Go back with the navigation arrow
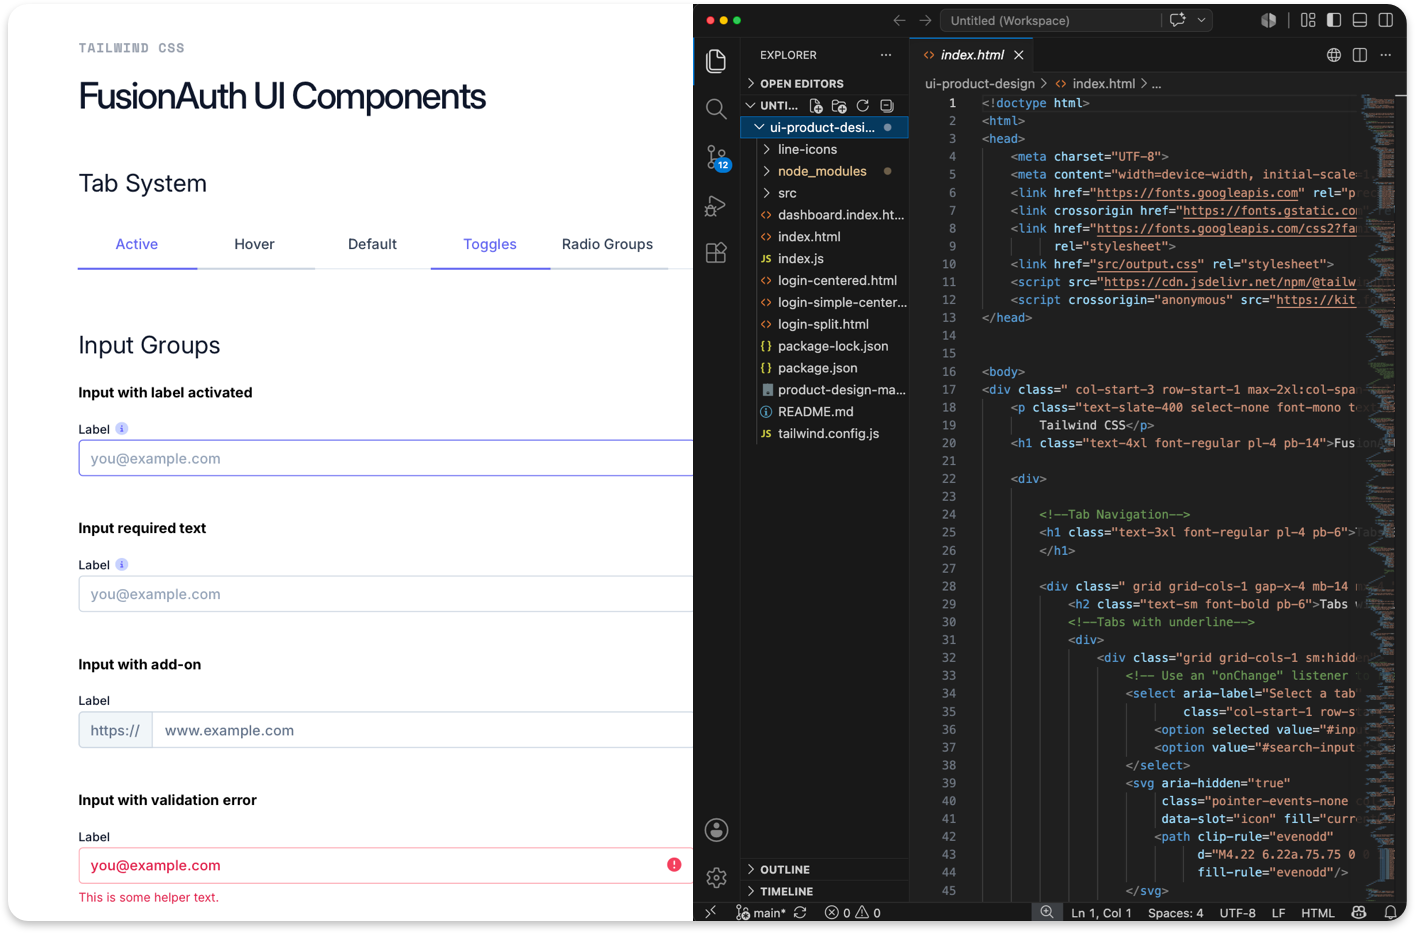The width and height of the screenshot is (1415, 933). click(x=899, y=20)
